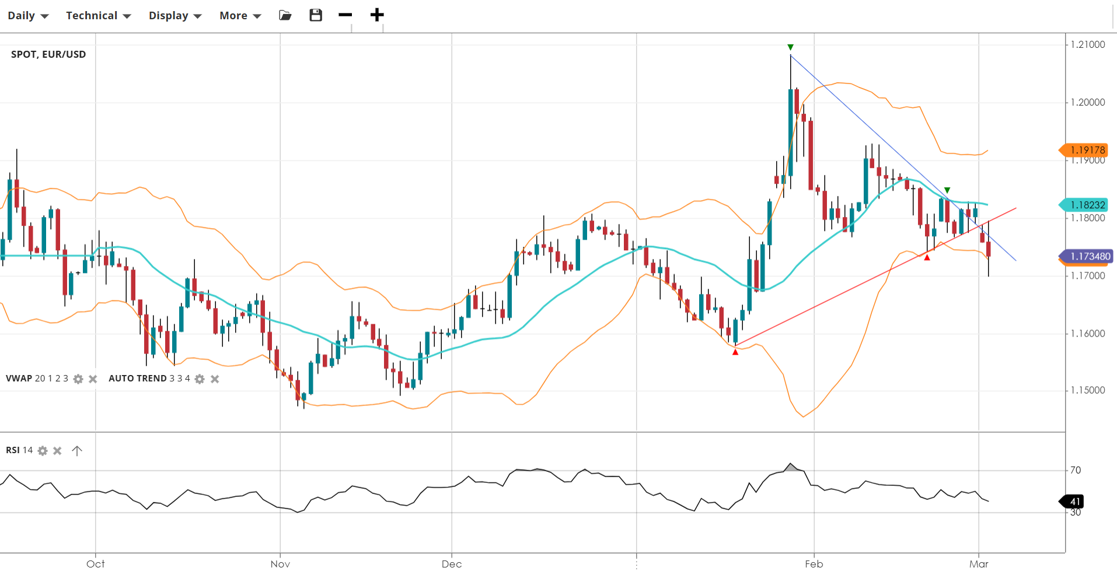
Task: Expand the Daily timeframe dropdown
Action: pyautogui.click(x=28, y=16)
